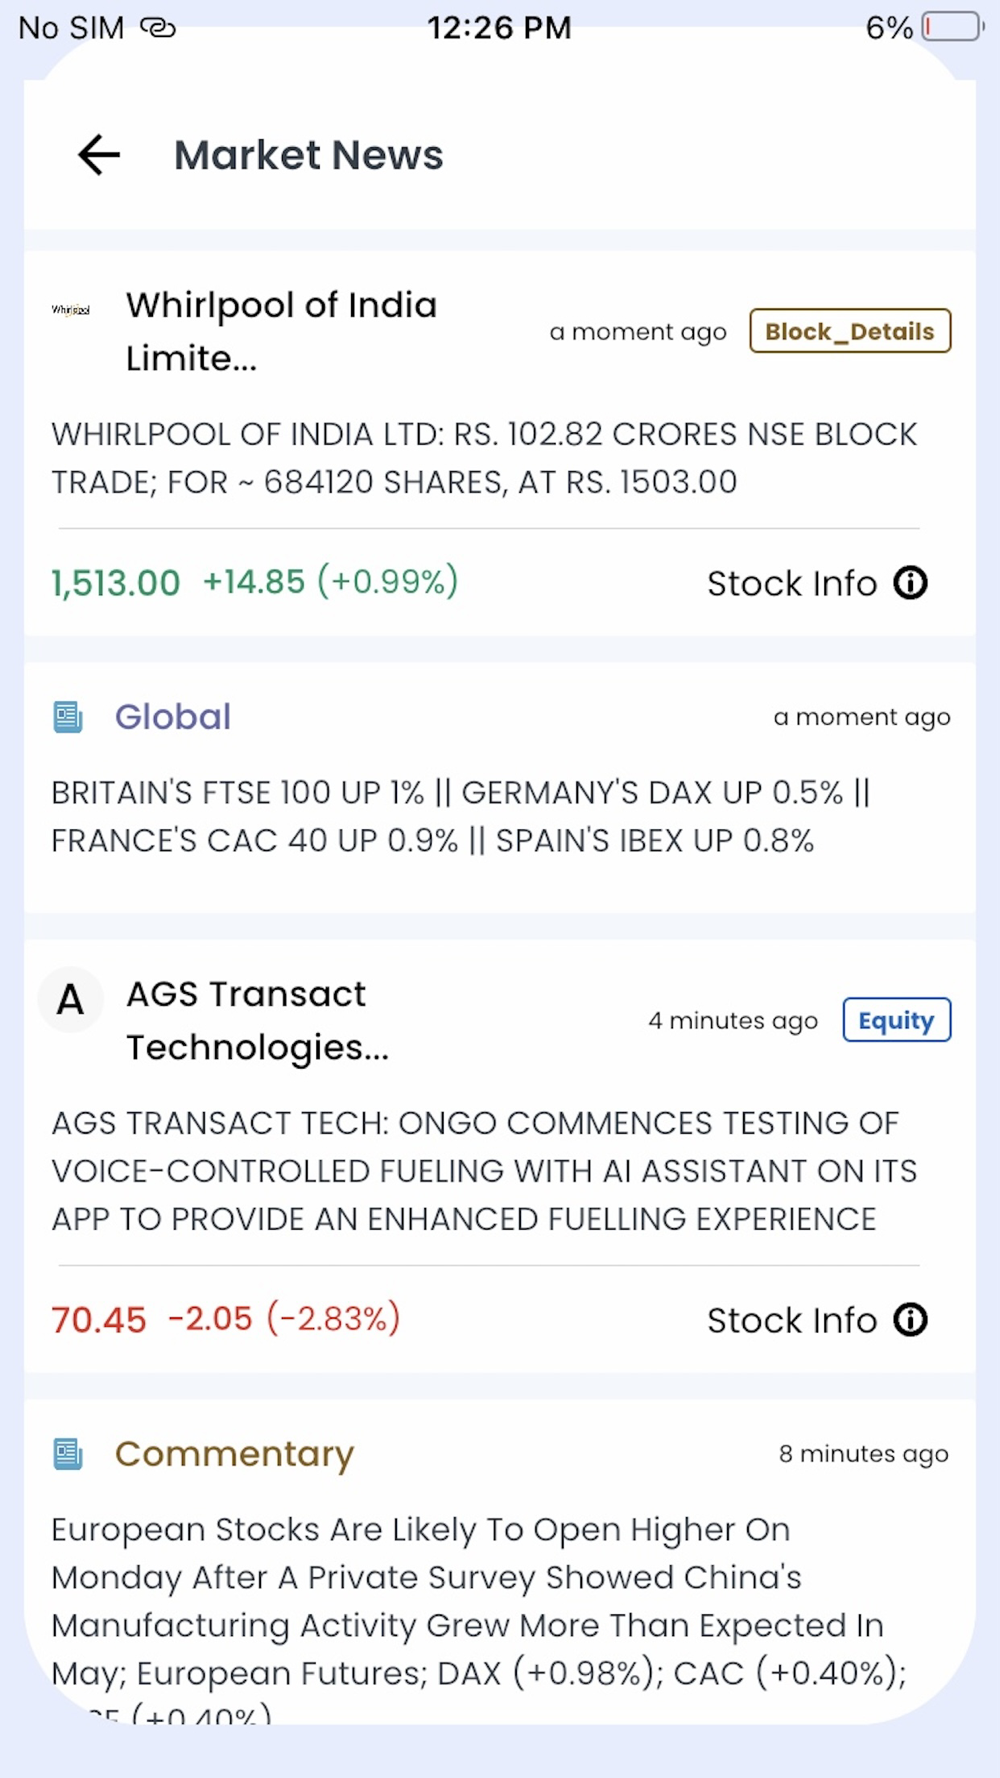Select the Commentary category label
1000x1778 pixels.
[235, 1454]
